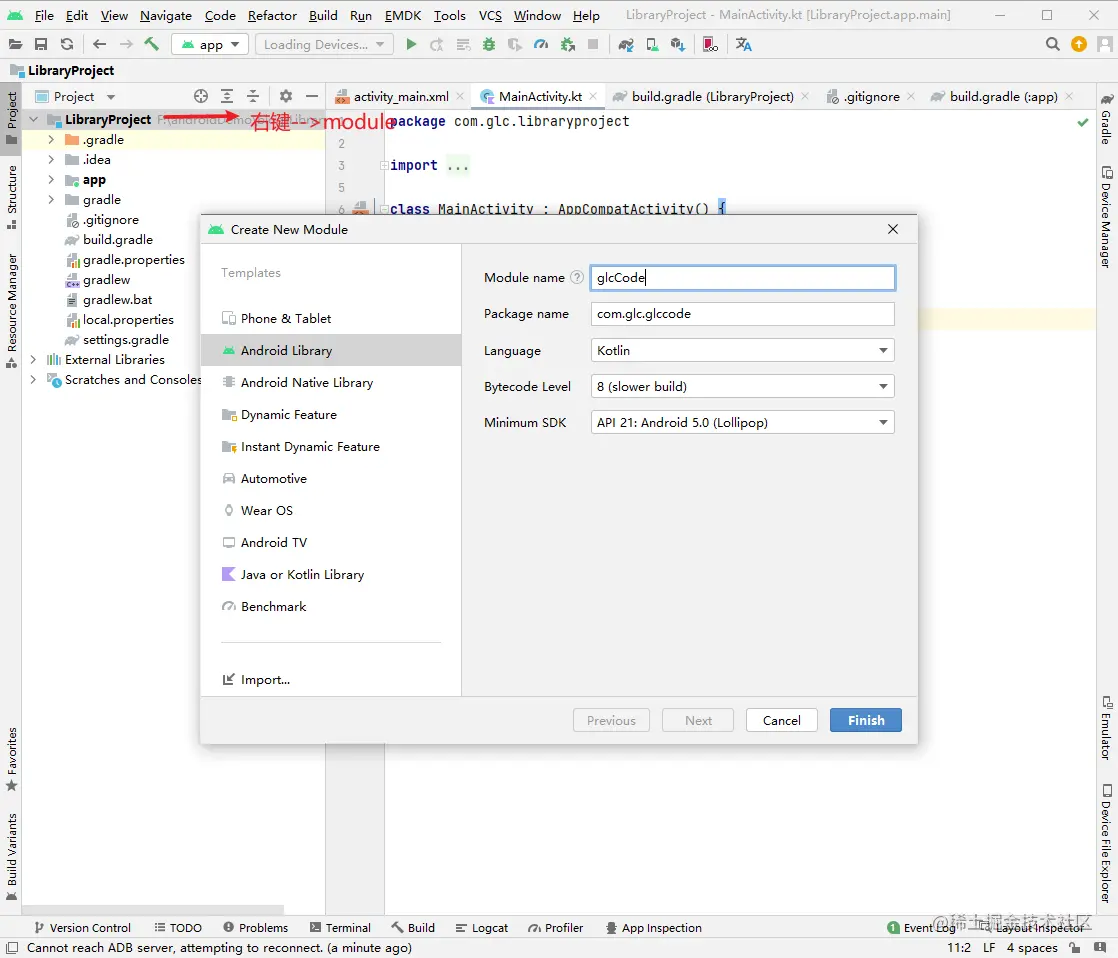
Task: Click the Module name input field
Action: point(742,277)
